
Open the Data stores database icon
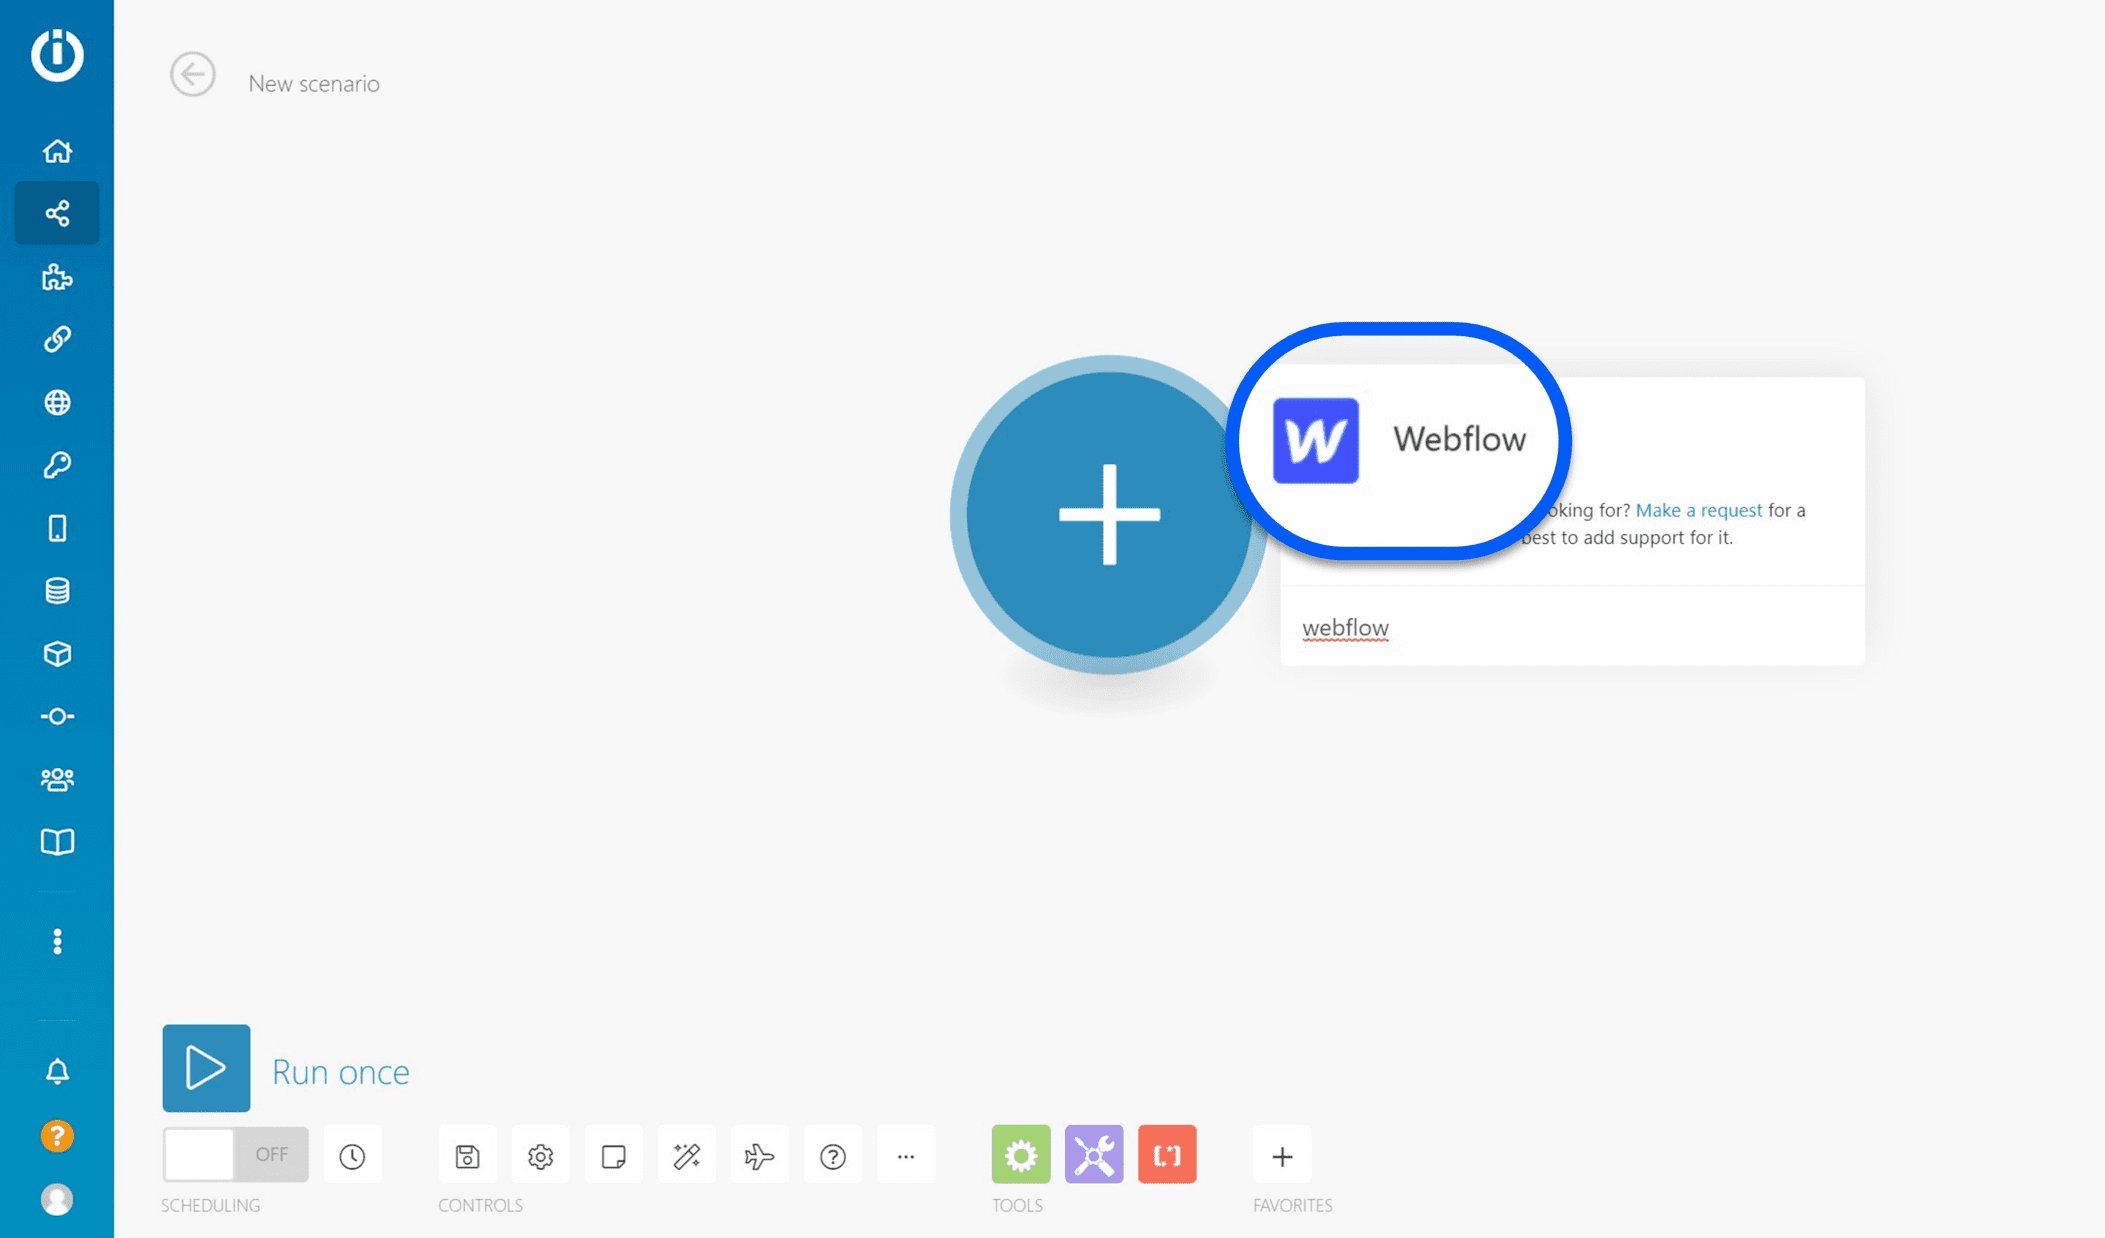tap(57, 590)
